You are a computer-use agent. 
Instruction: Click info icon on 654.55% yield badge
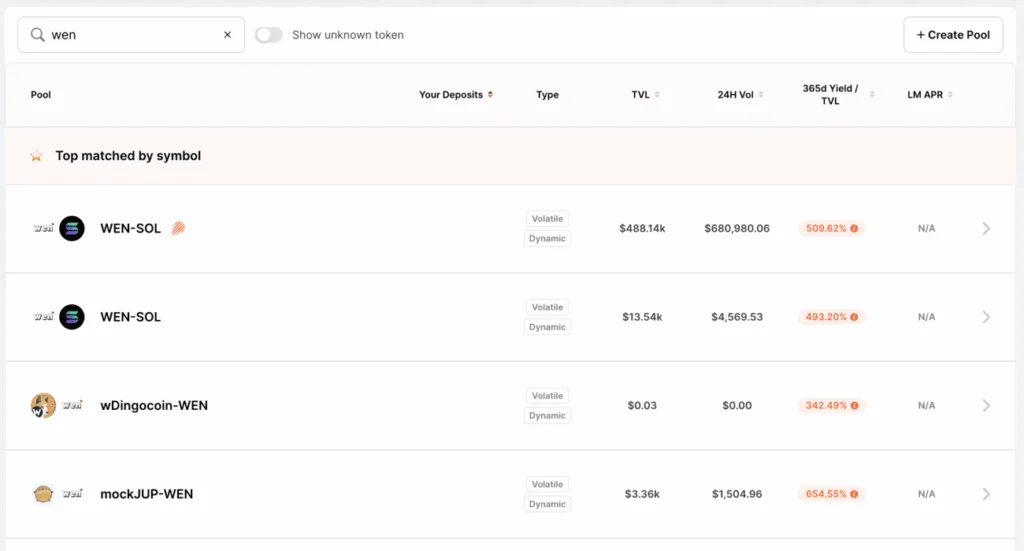pyautogui.click(x=855, y=494)
